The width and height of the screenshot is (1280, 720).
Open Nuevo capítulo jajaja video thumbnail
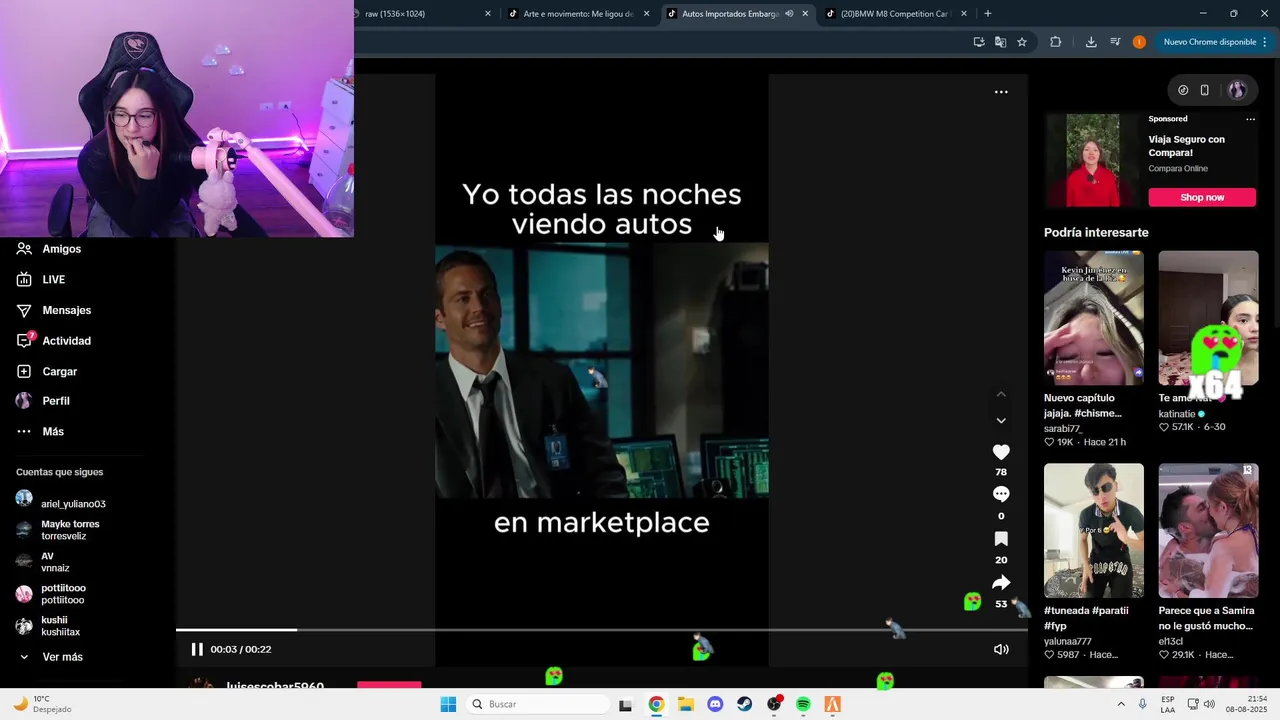point(1094,318)
